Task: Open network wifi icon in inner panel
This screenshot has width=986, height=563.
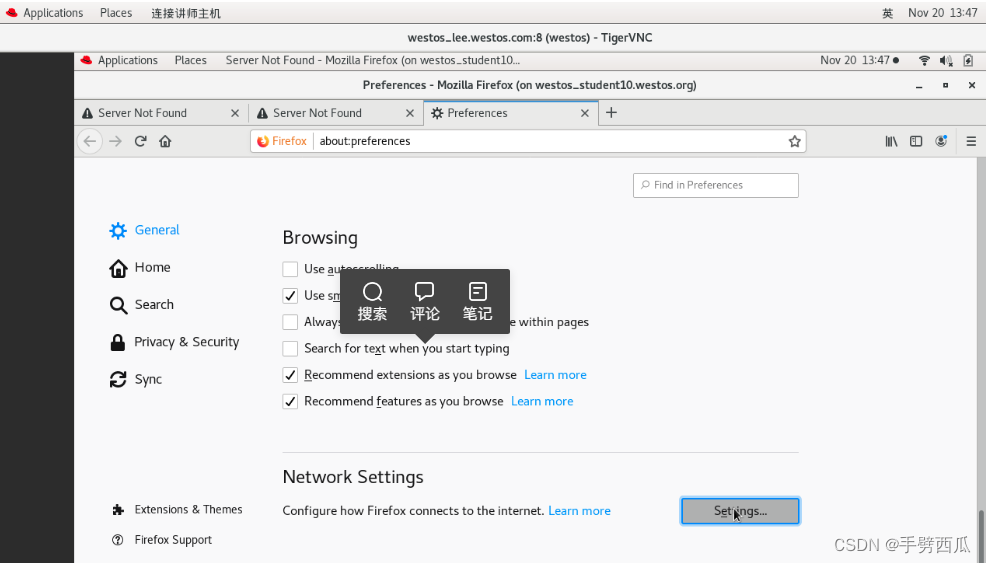Action: tap(924, 60)
